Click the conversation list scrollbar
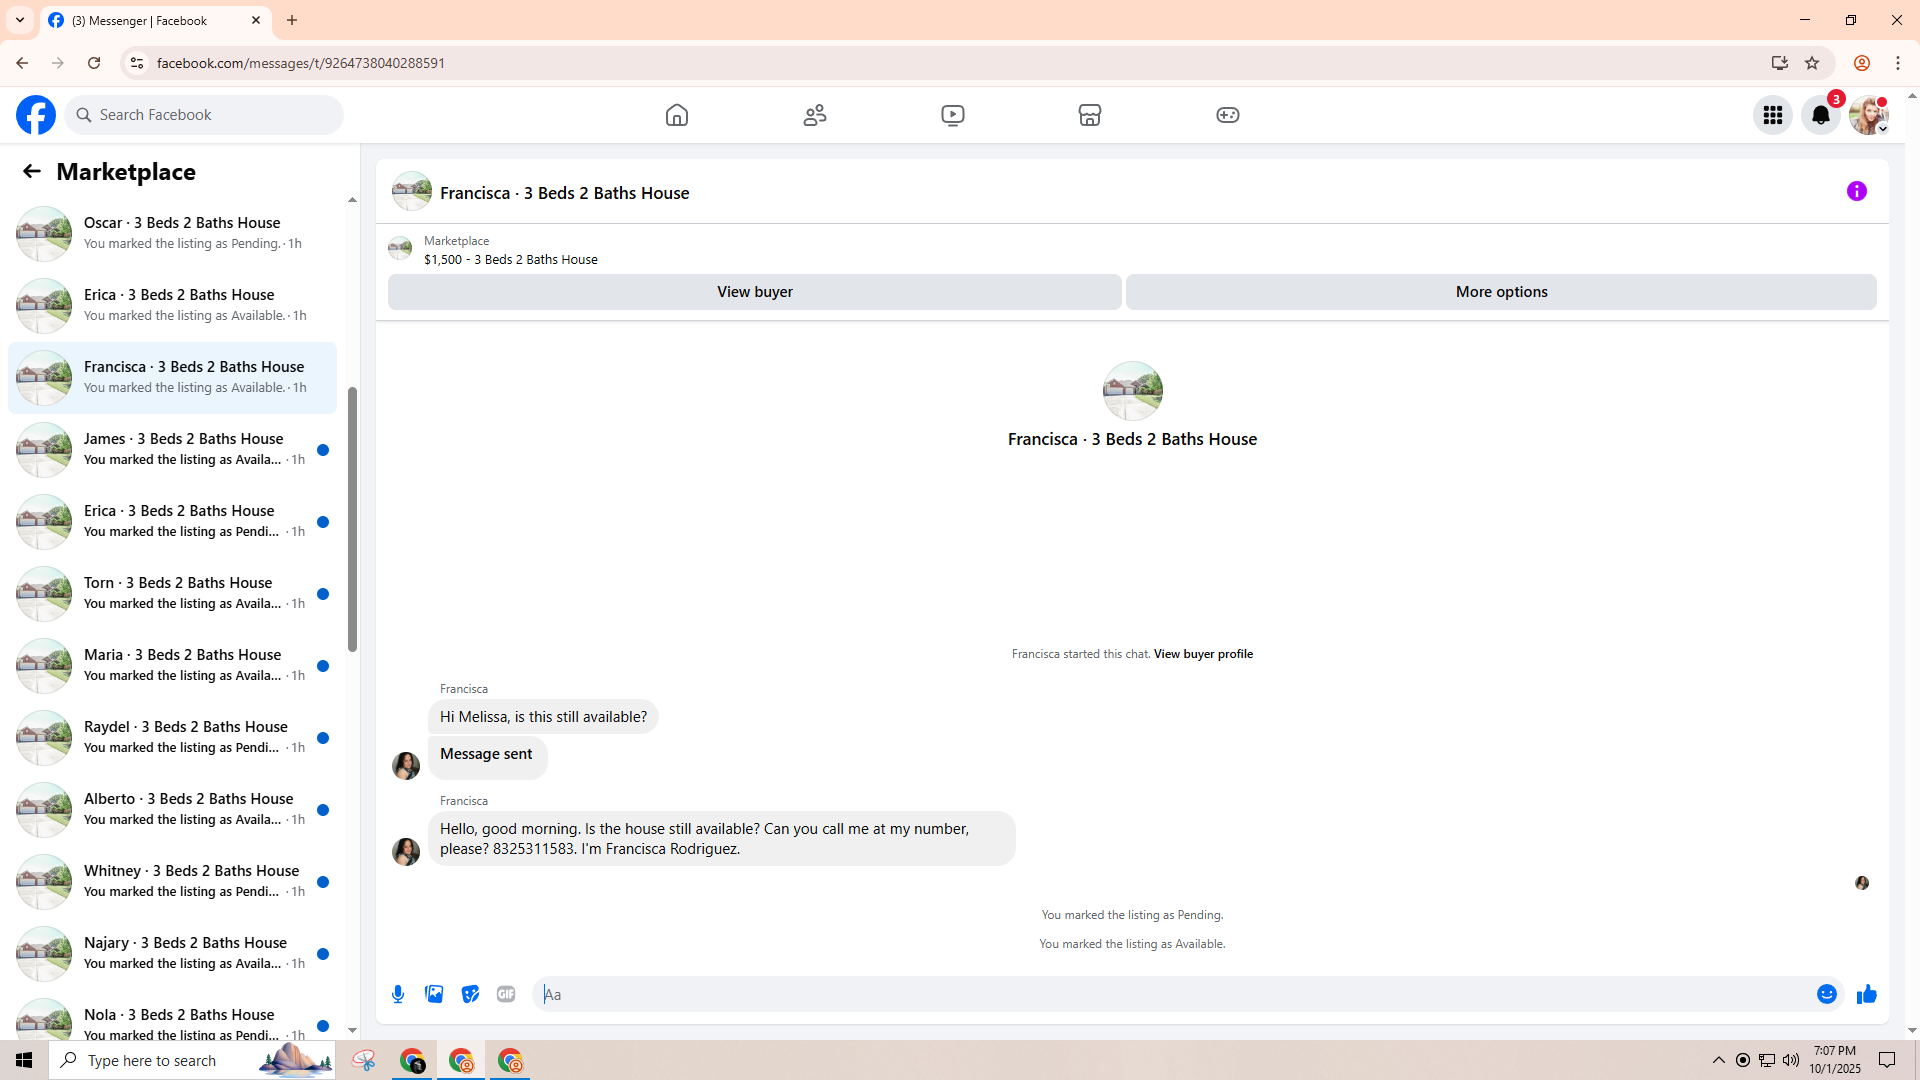This screenshot has width=1920, height=1080. [x=352, y=518]
